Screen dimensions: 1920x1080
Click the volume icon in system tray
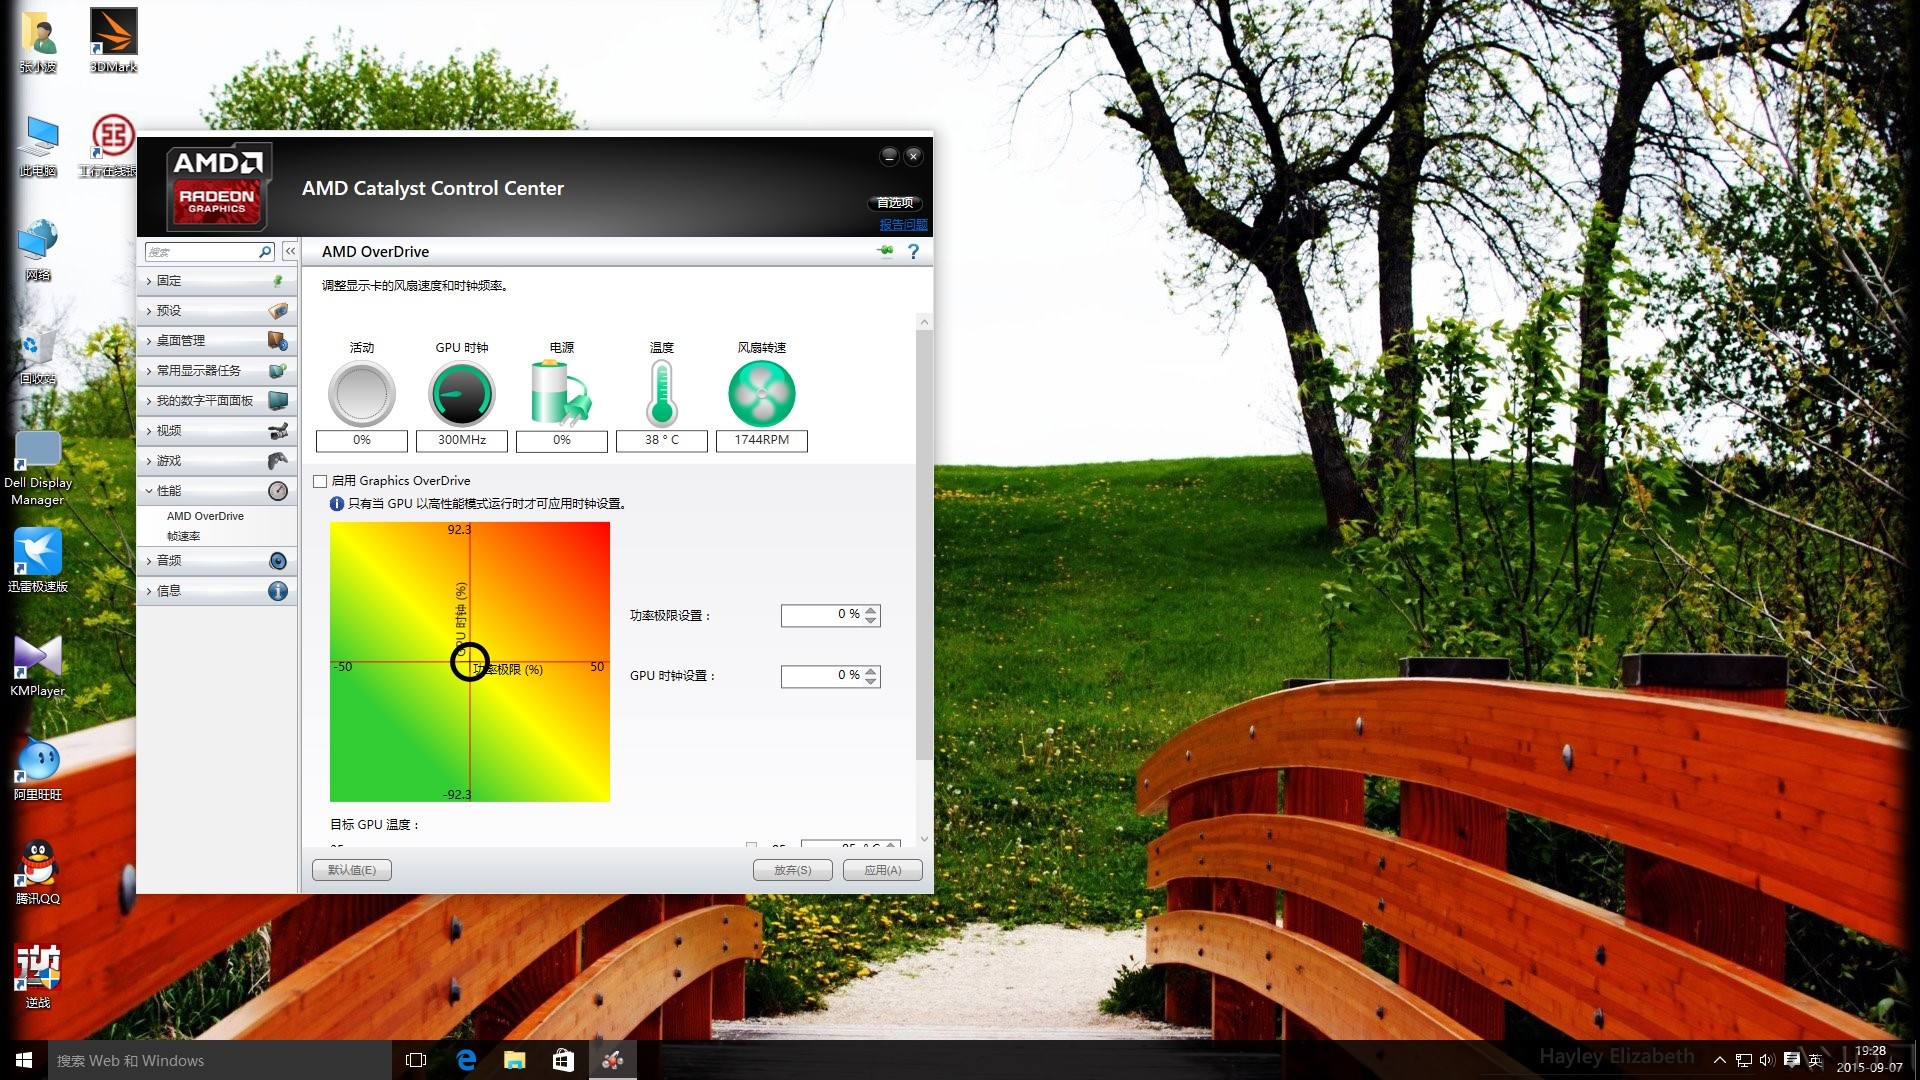1767,1060
